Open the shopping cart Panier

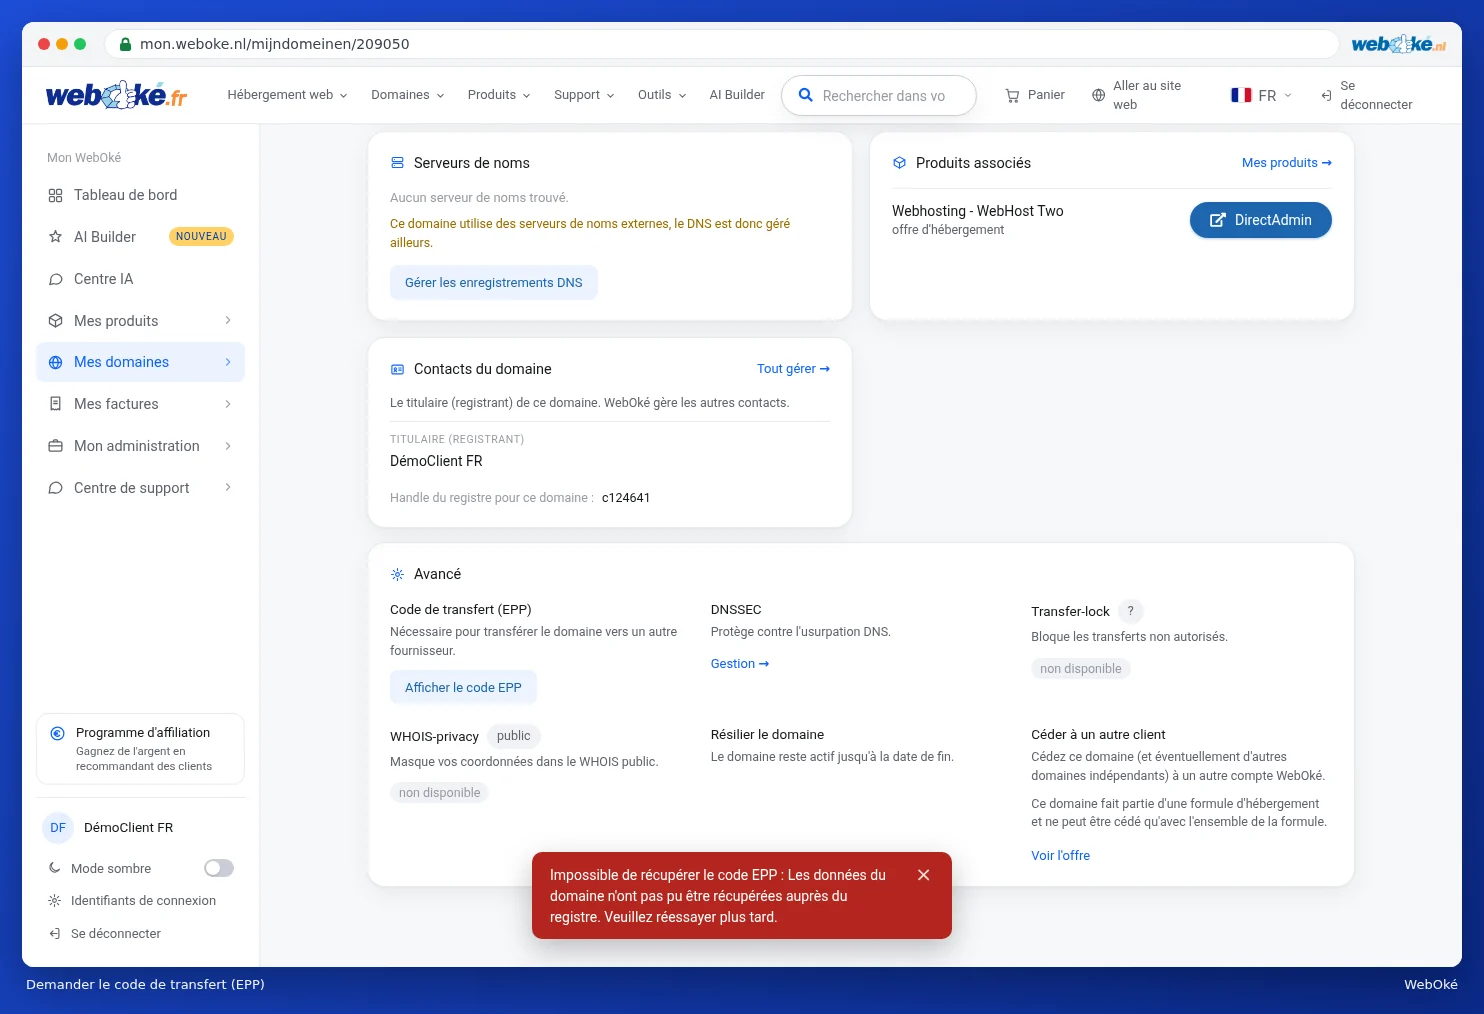pyautogui.click(x=1035, y=95)
